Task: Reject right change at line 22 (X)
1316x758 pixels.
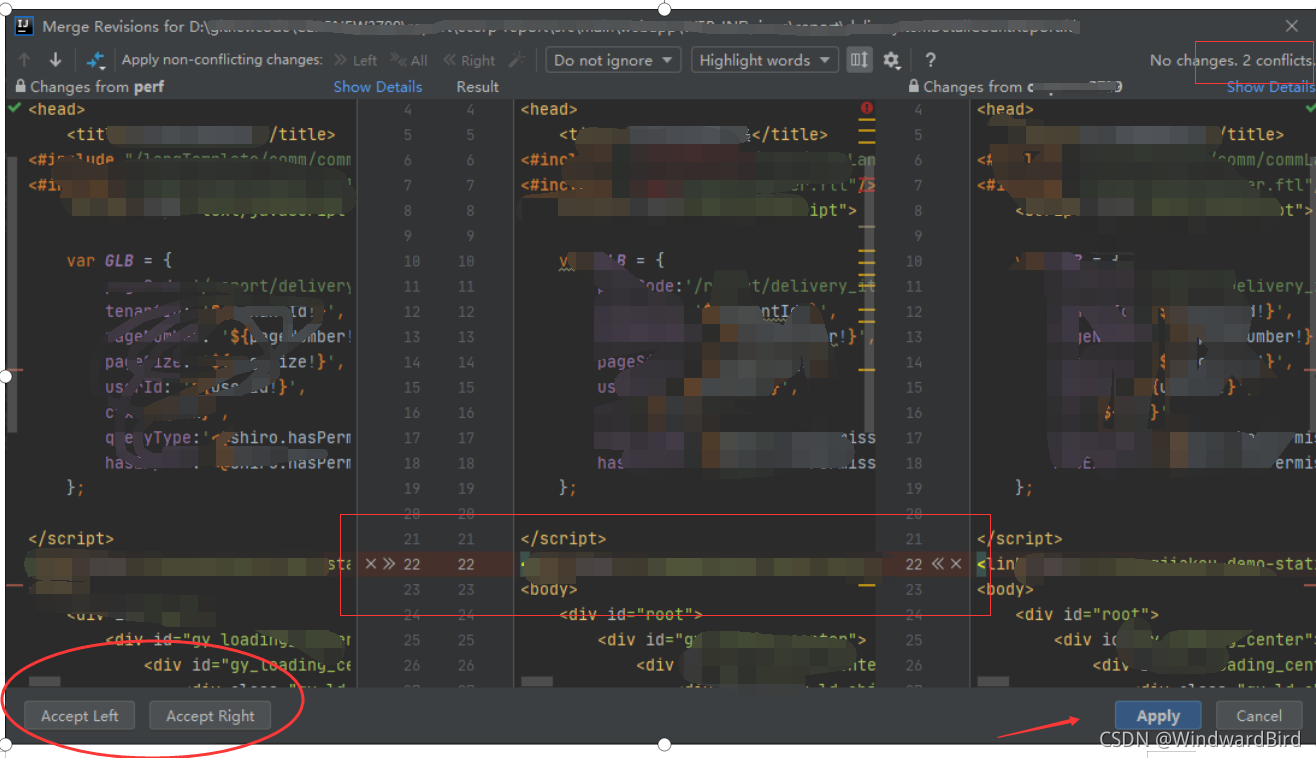Action: click(x=956, y=564)
